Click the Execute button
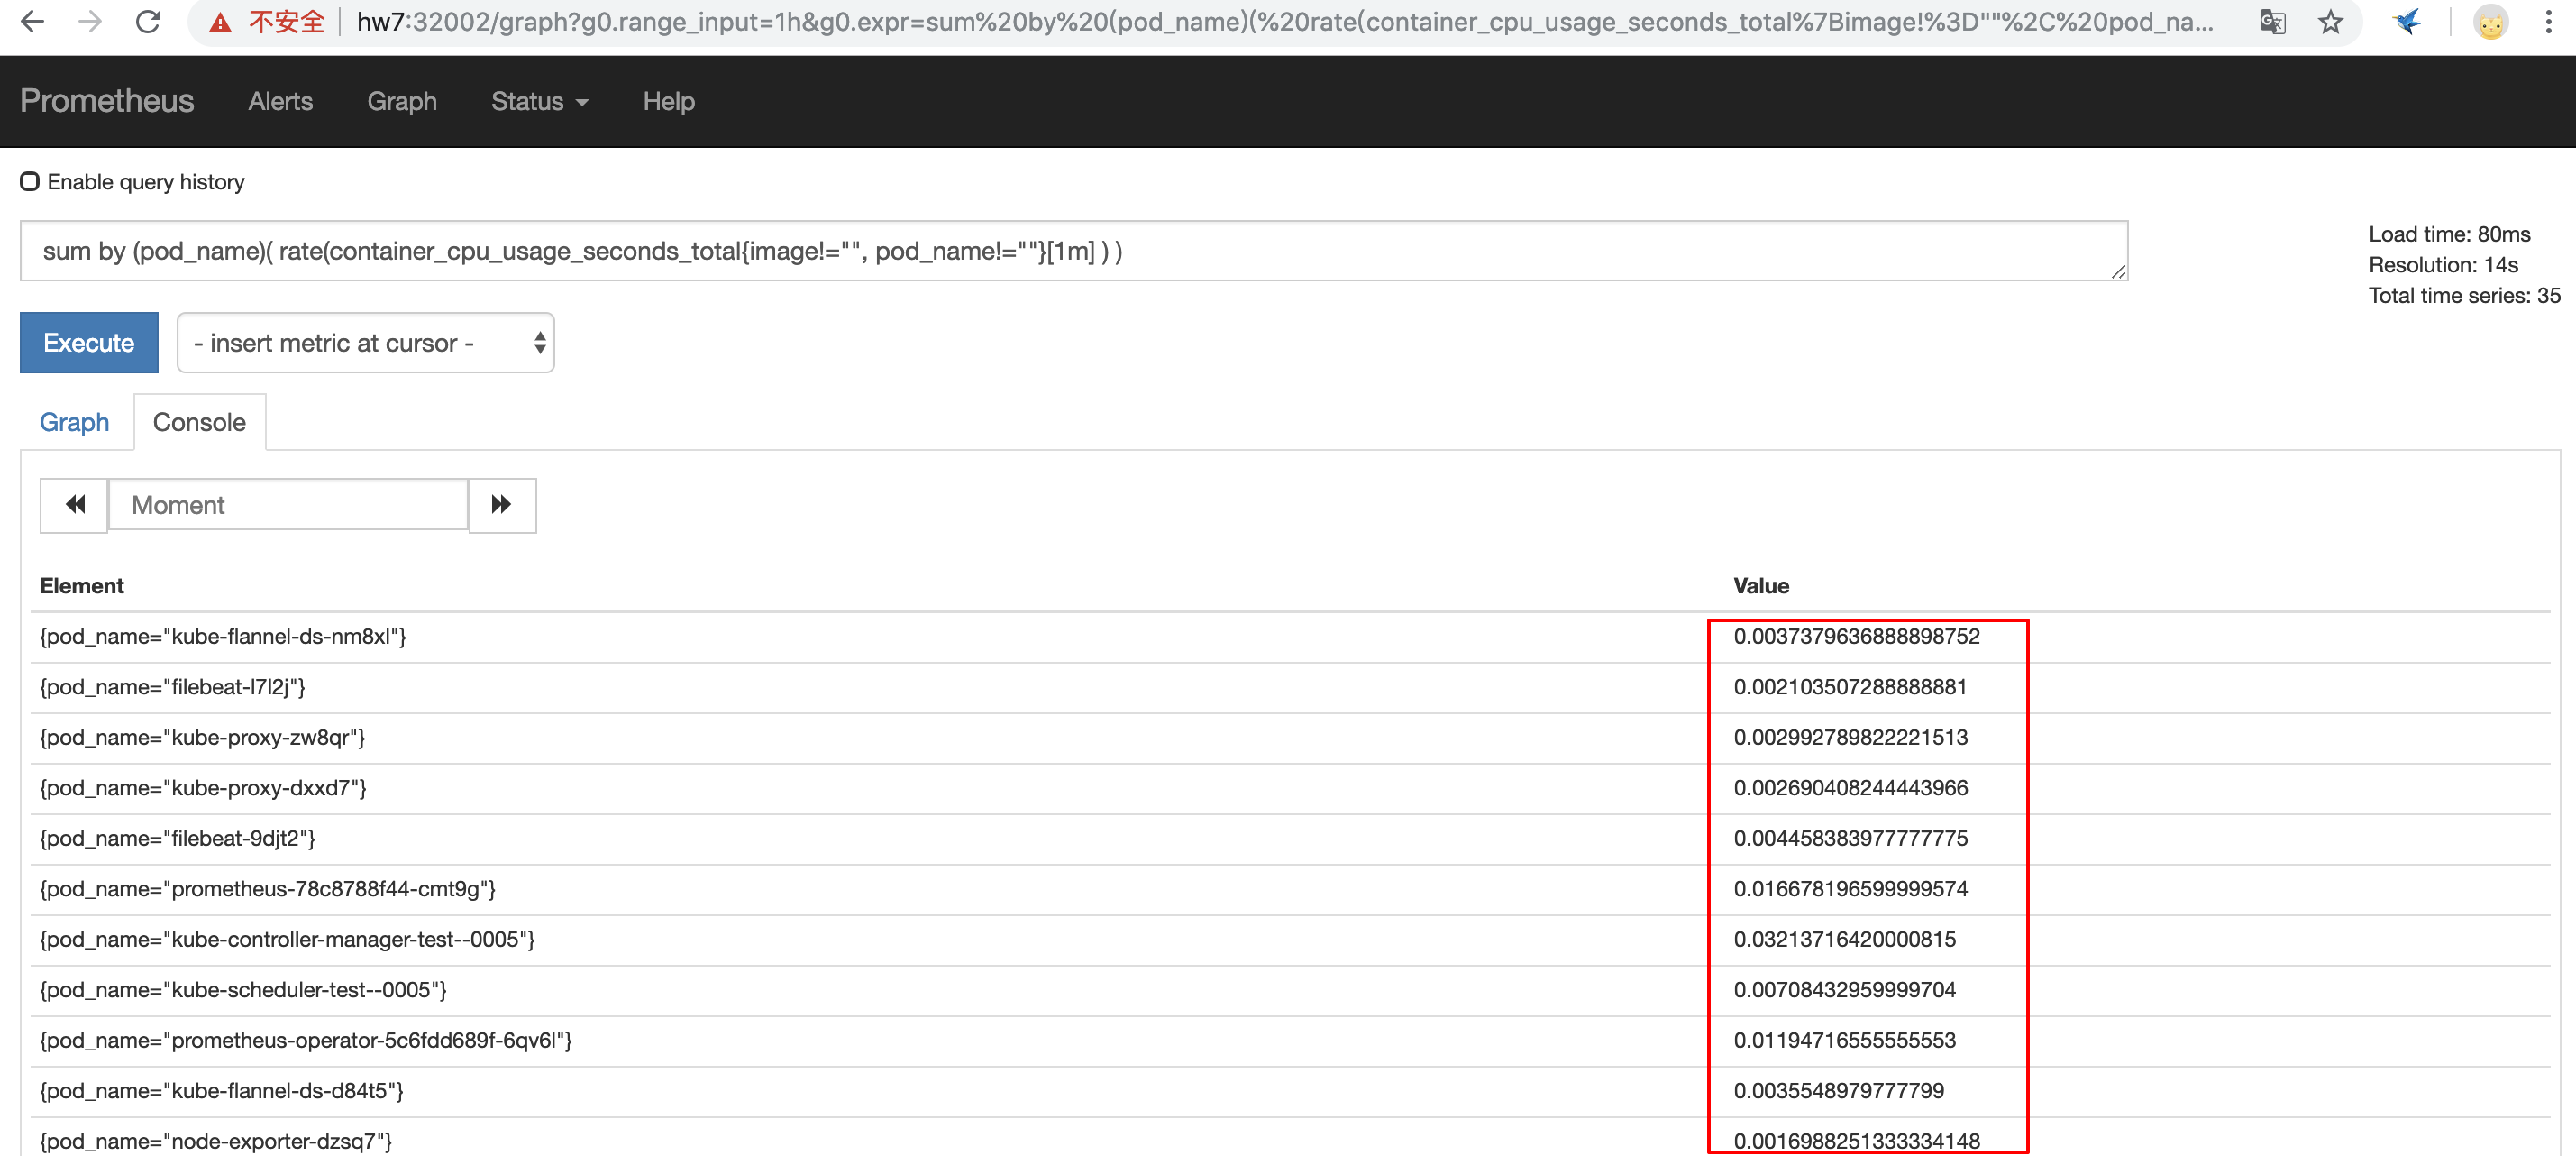 [x=89, y=343]
